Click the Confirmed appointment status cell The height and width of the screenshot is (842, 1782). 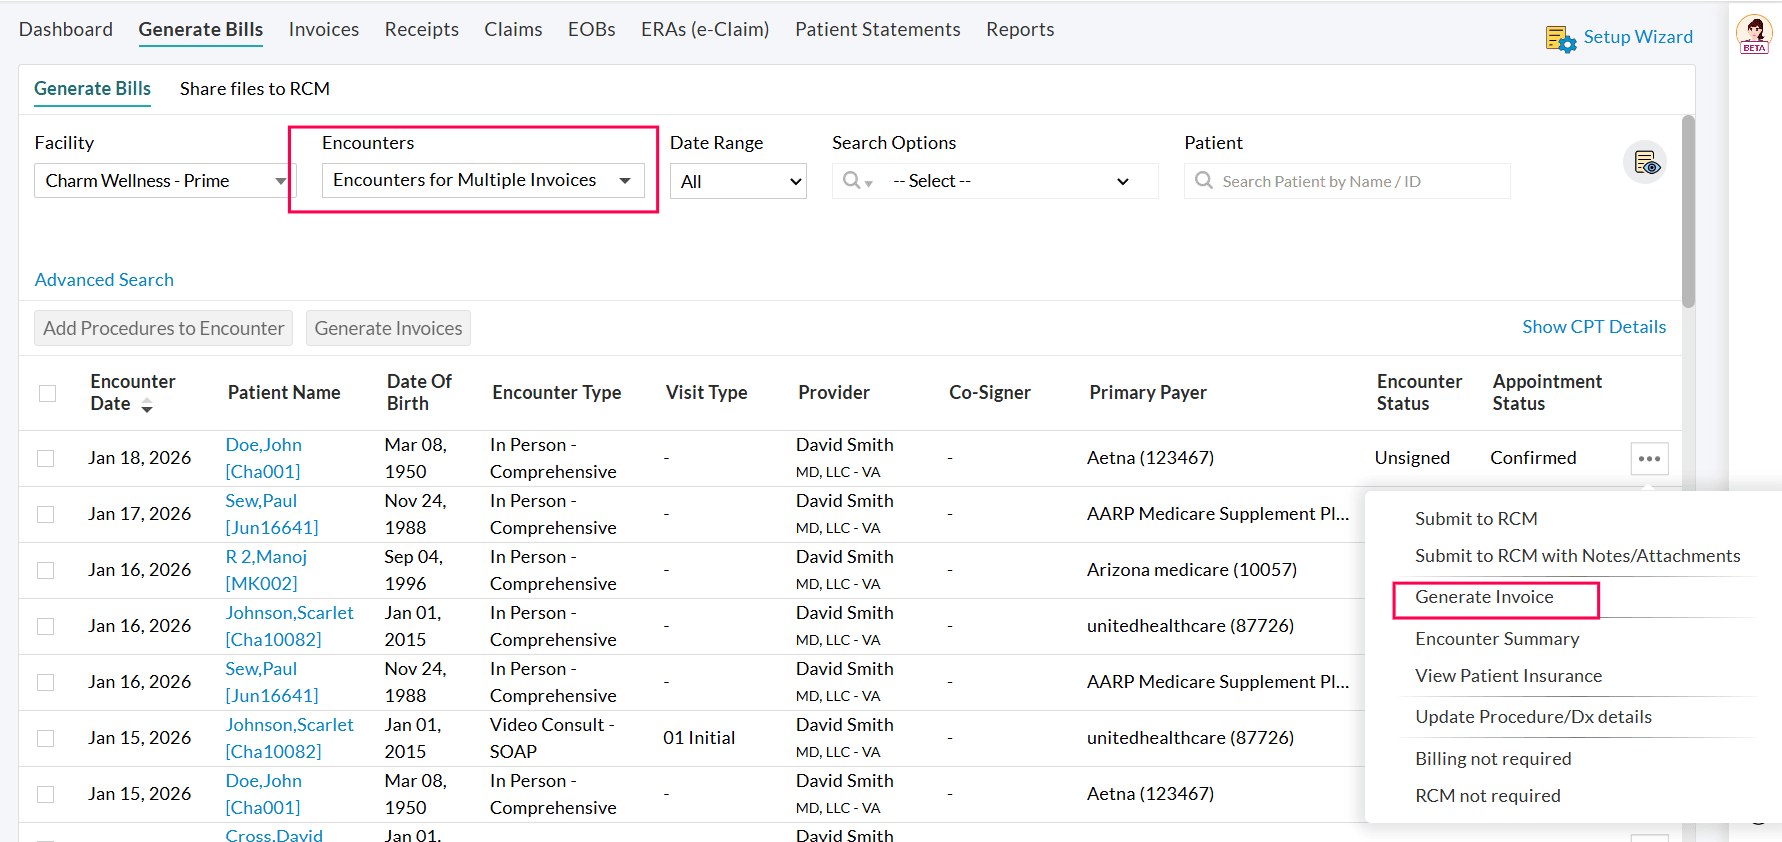point(1533,458)
